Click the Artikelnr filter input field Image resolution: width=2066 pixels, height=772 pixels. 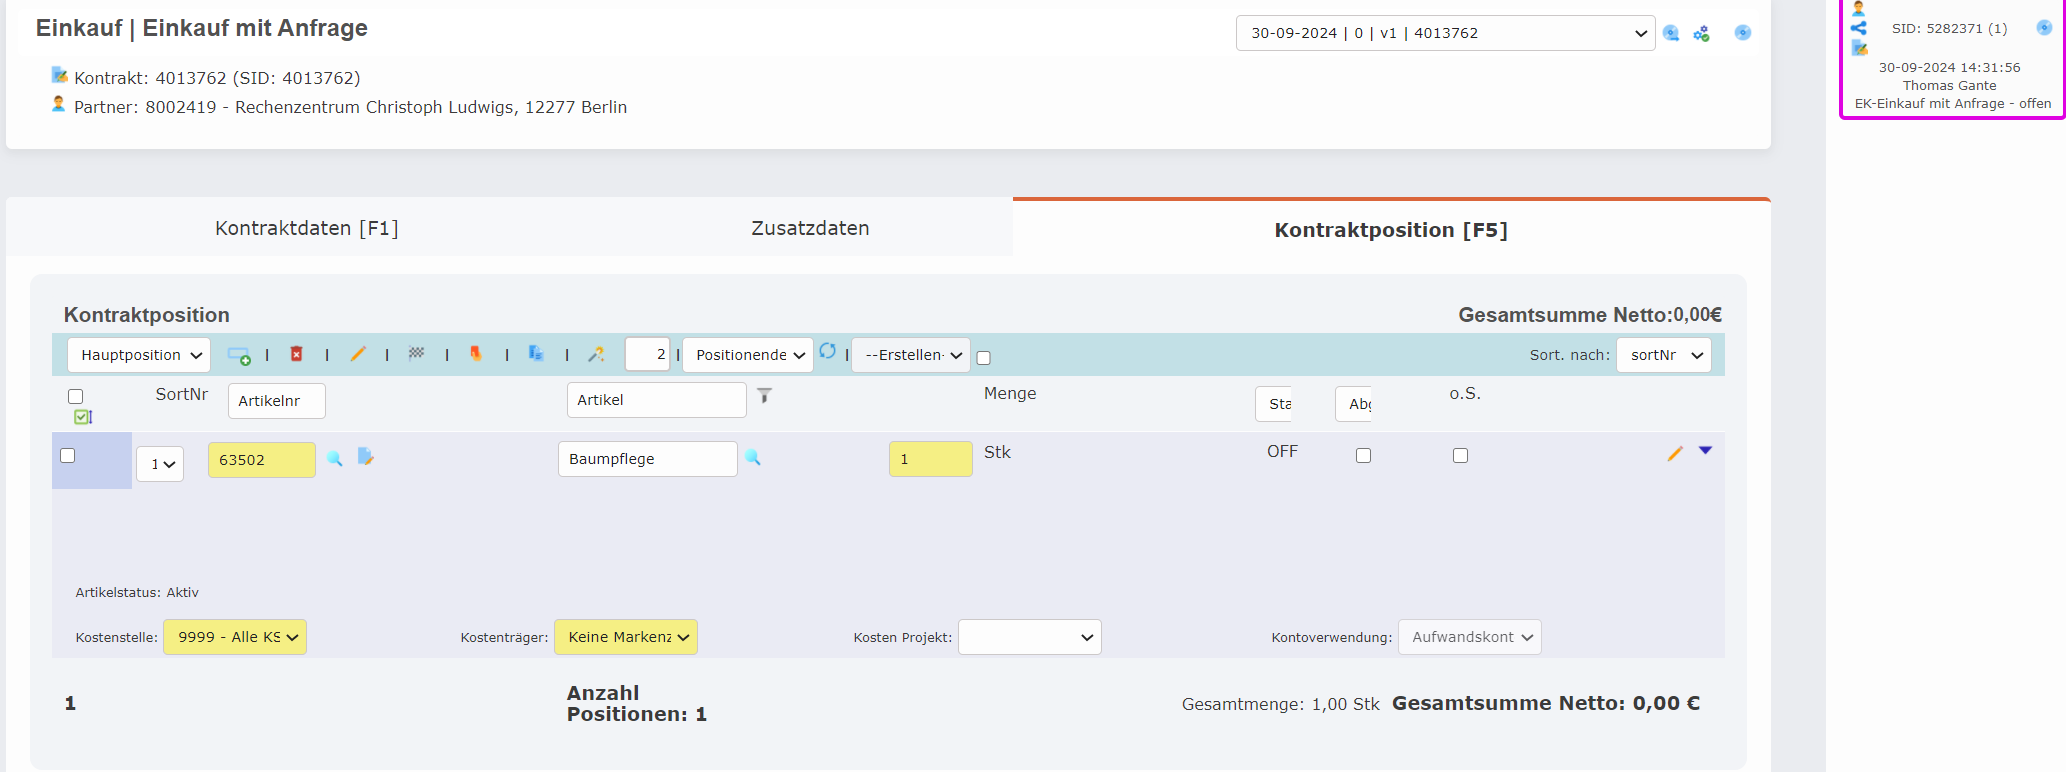277,401
